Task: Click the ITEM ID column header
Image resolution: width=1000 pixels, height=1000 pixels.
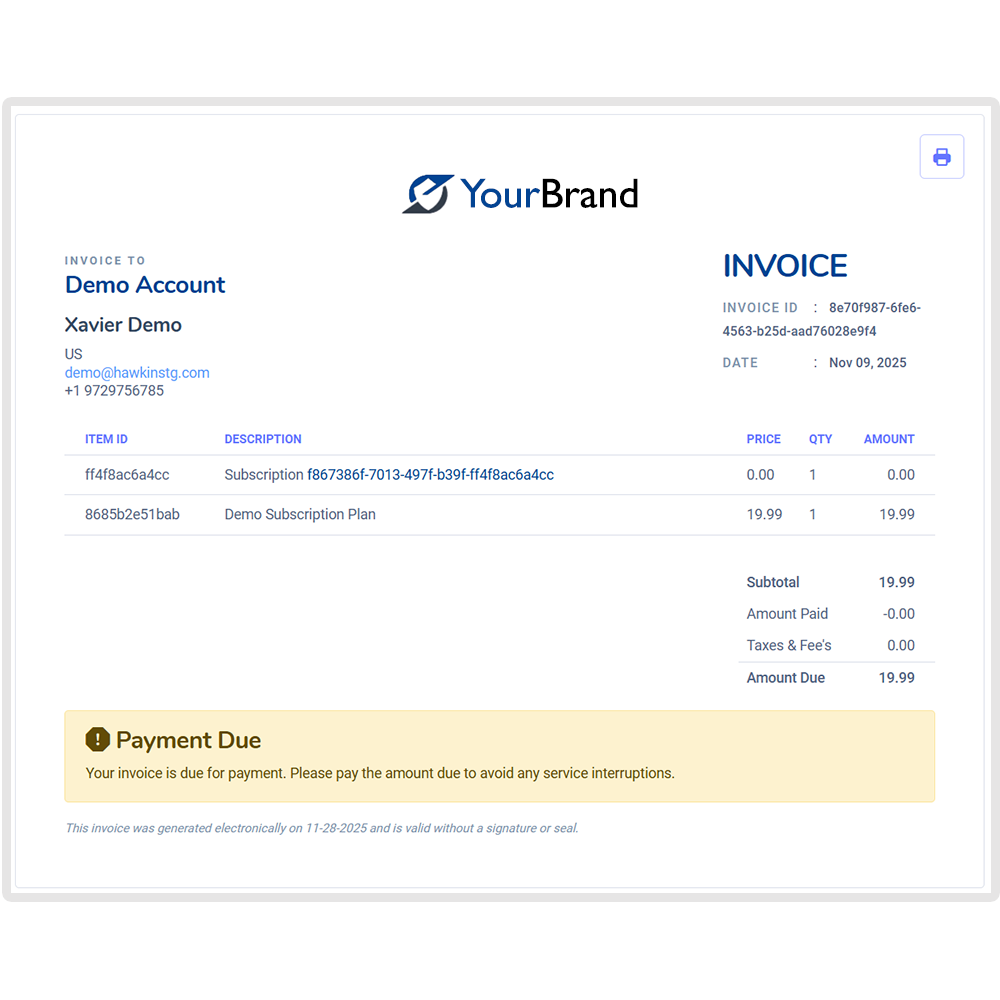Action: pyautogui.click(x=106, y=438)
